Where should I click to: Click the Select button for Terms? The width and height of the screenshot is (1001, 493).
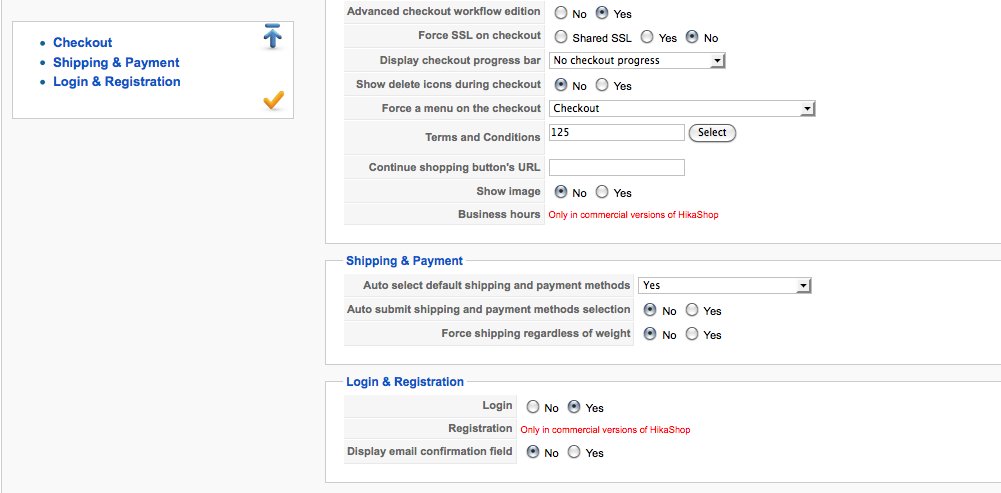pos(712,133)
